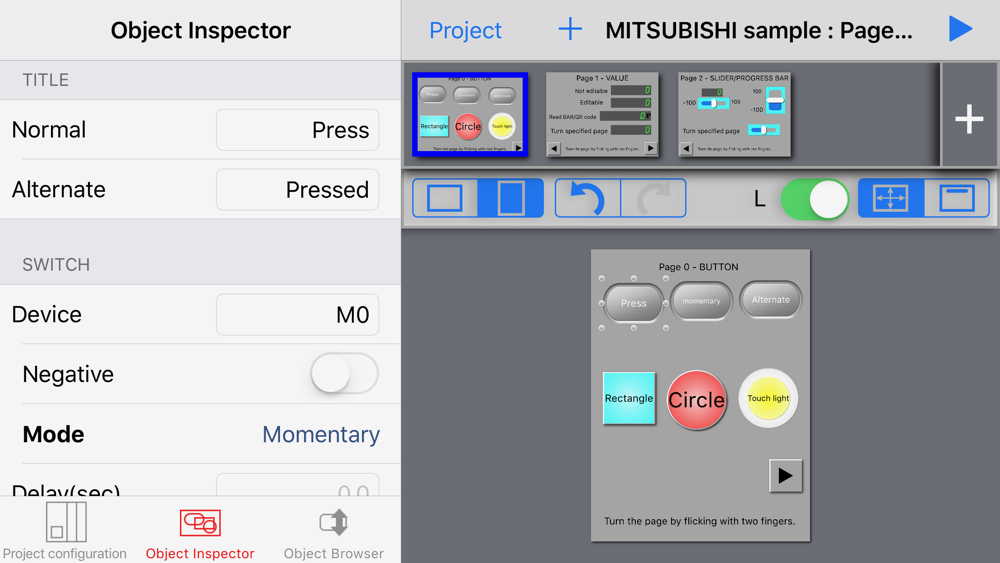
Task: Add a new page with white plus
Action: (x=969, y=119)
